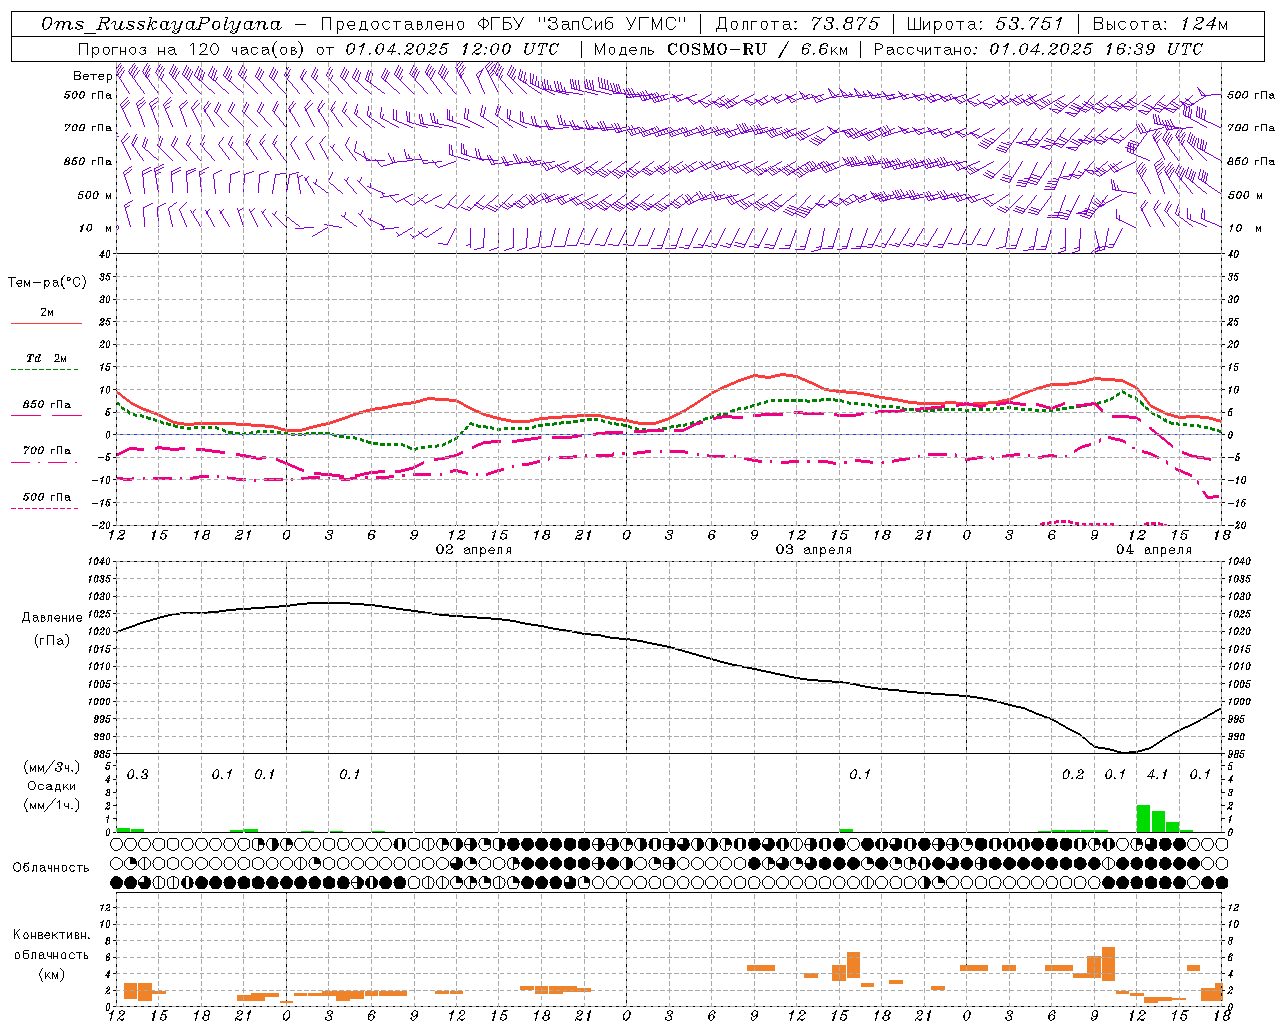Click the date label 03 апреля

point(814,550)
